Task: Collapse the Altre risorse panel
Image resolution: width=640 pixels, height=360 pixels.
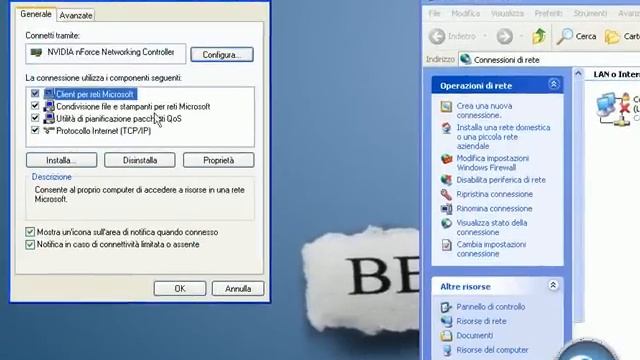Action: (x=553, y=285)
